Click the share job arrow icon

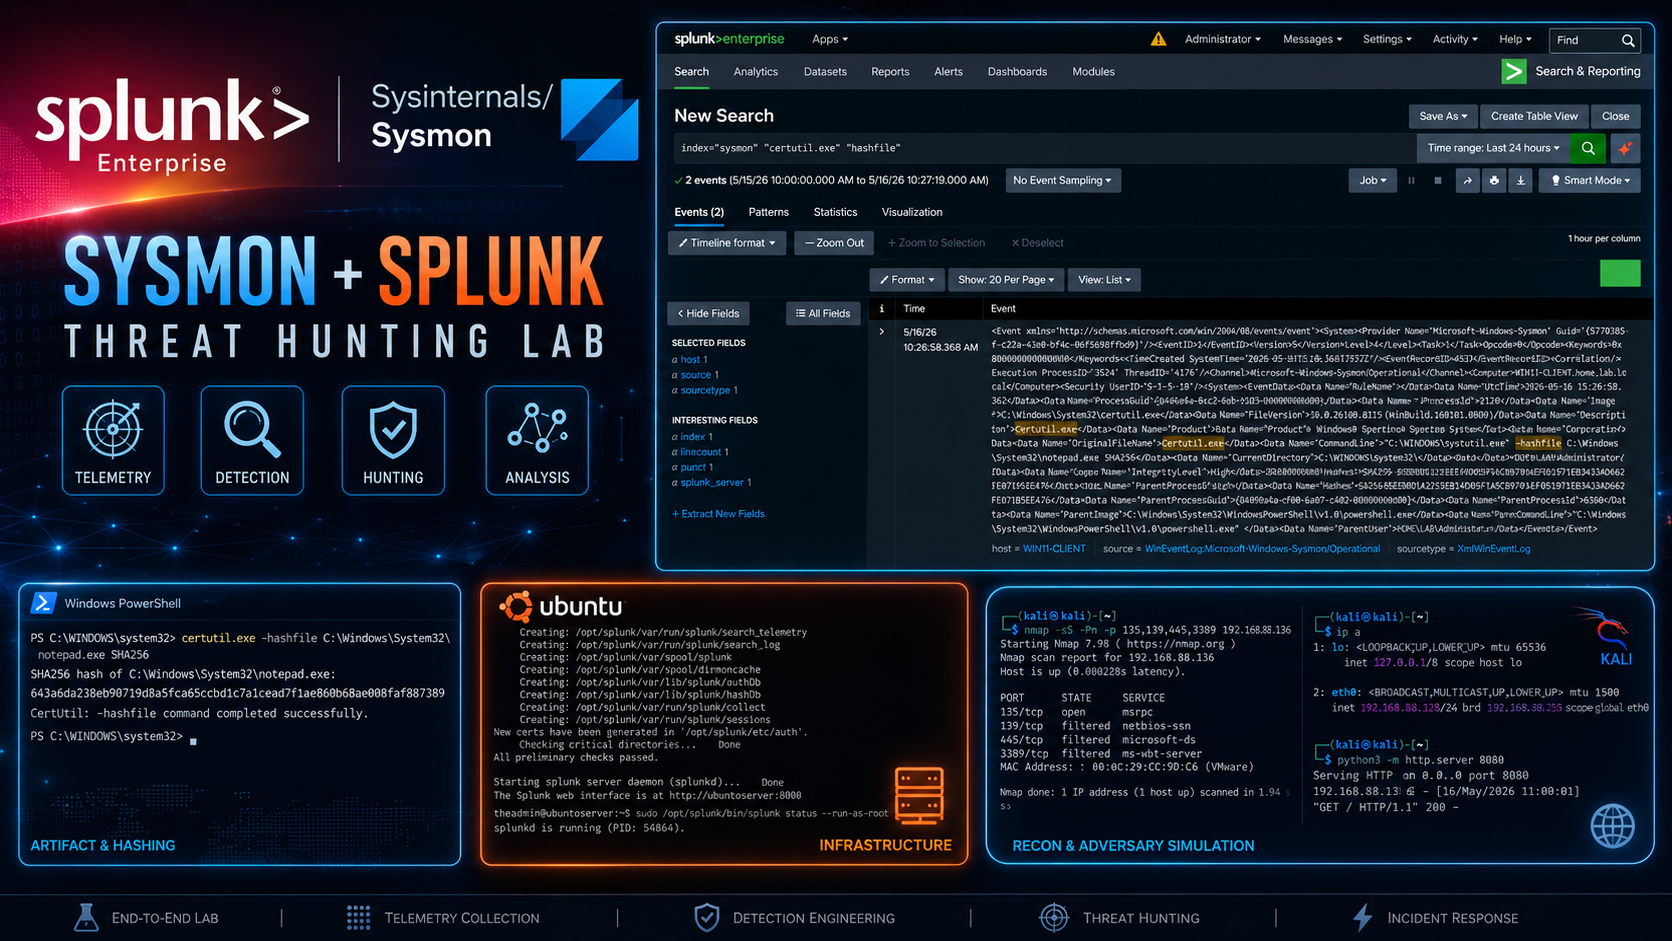(1467, 181)
